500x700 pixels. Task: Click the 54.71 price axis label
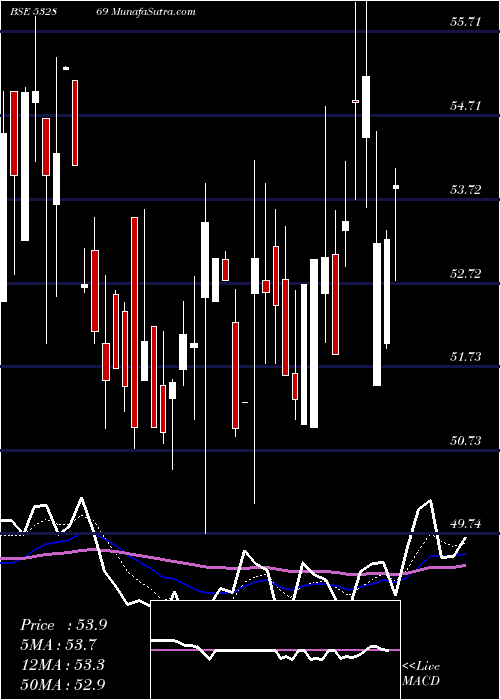pos(466,106)
